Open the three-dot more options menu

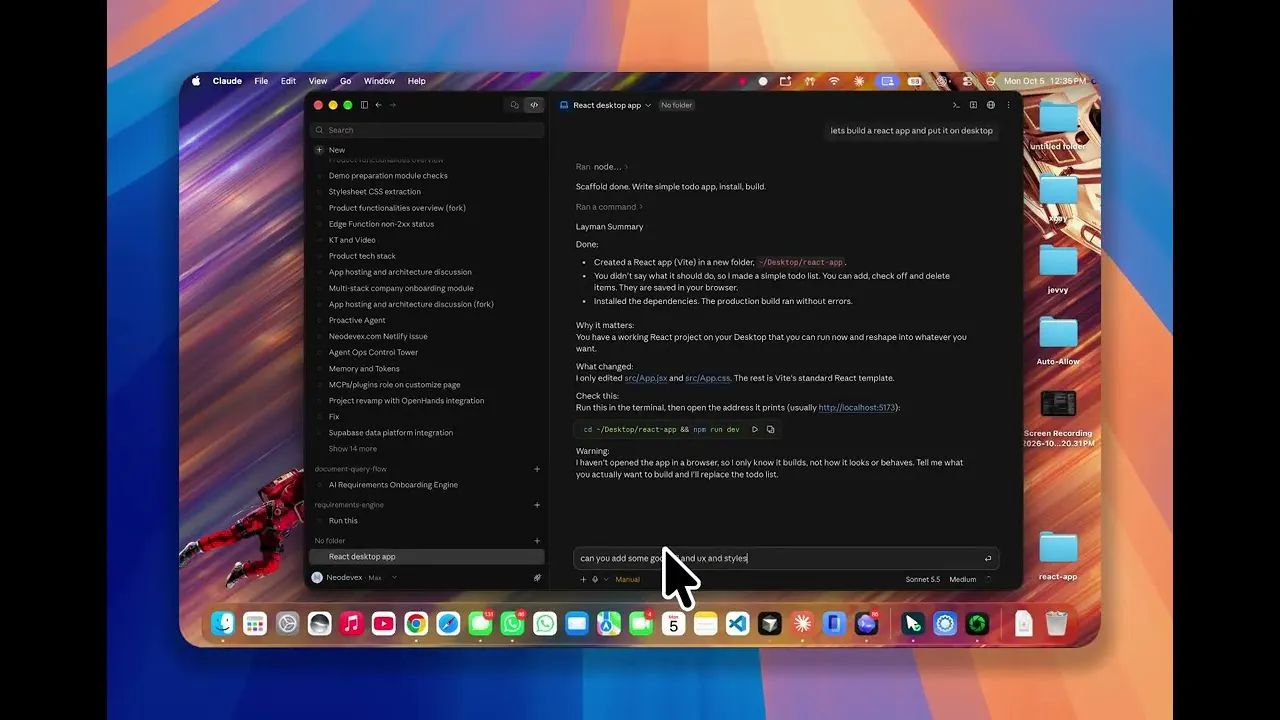(1008, 105)
